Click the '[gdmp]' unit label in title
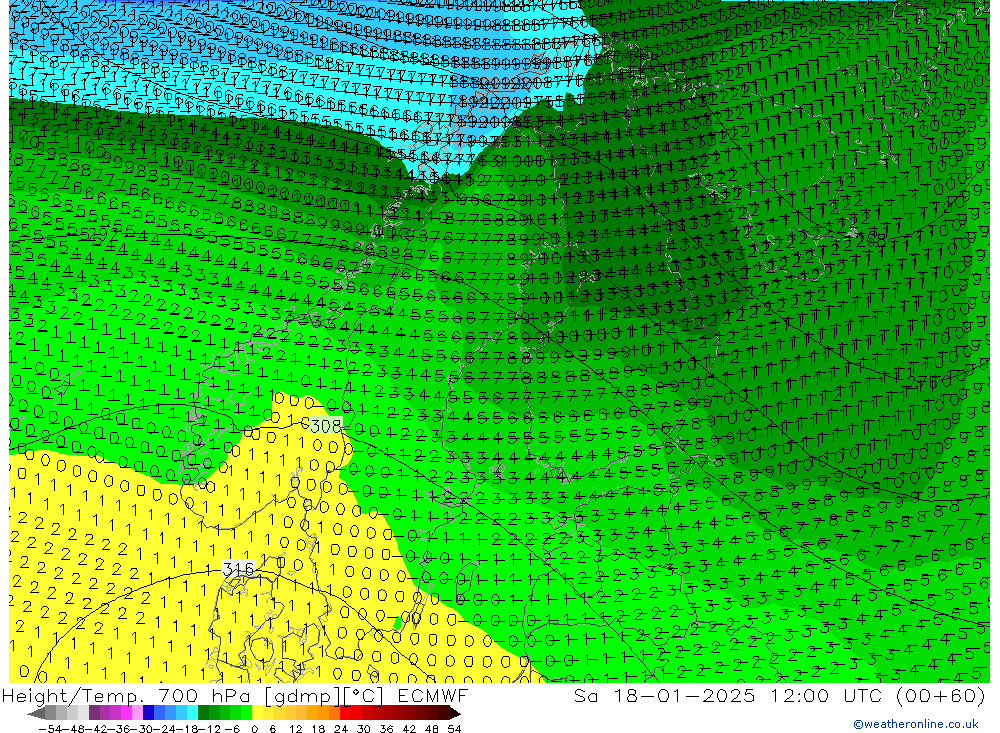 click(302, 696)
